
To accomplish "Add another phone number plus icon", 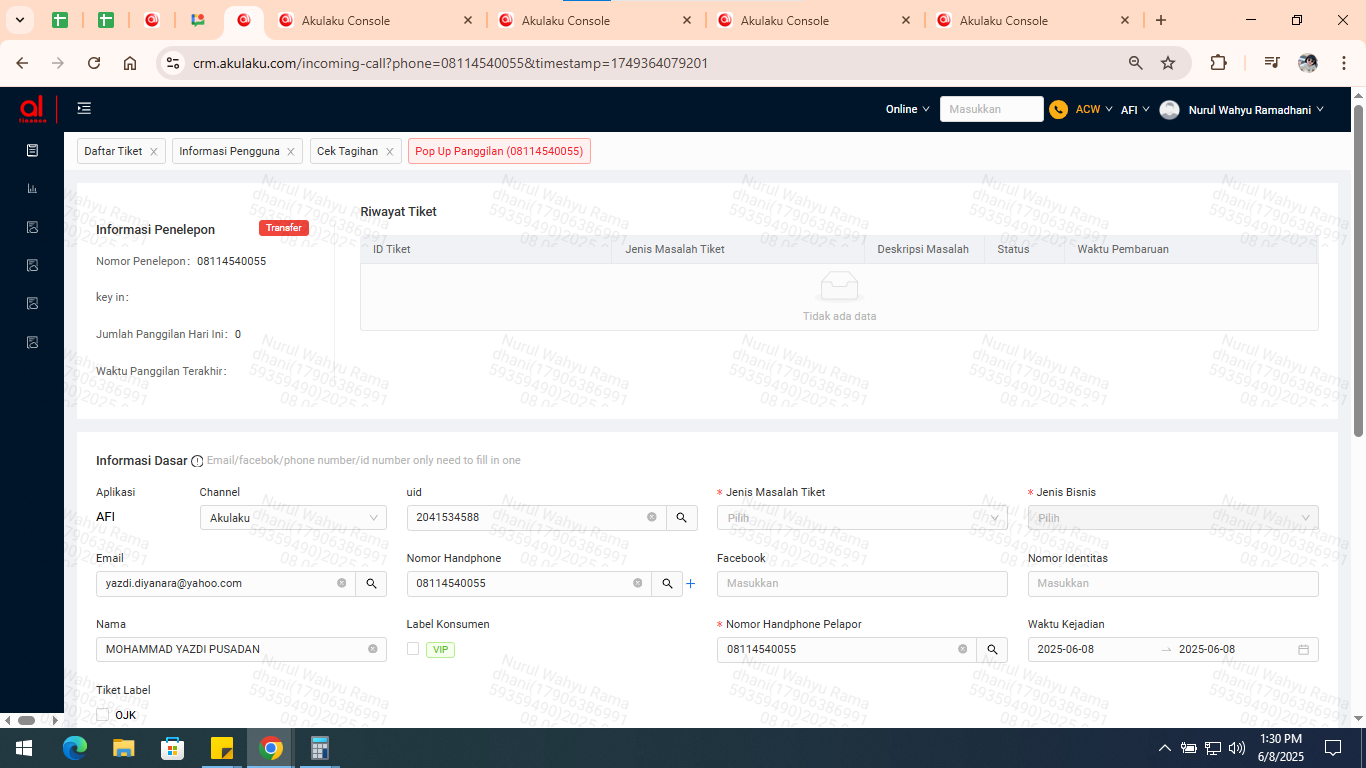I will [x=690, y=583].
